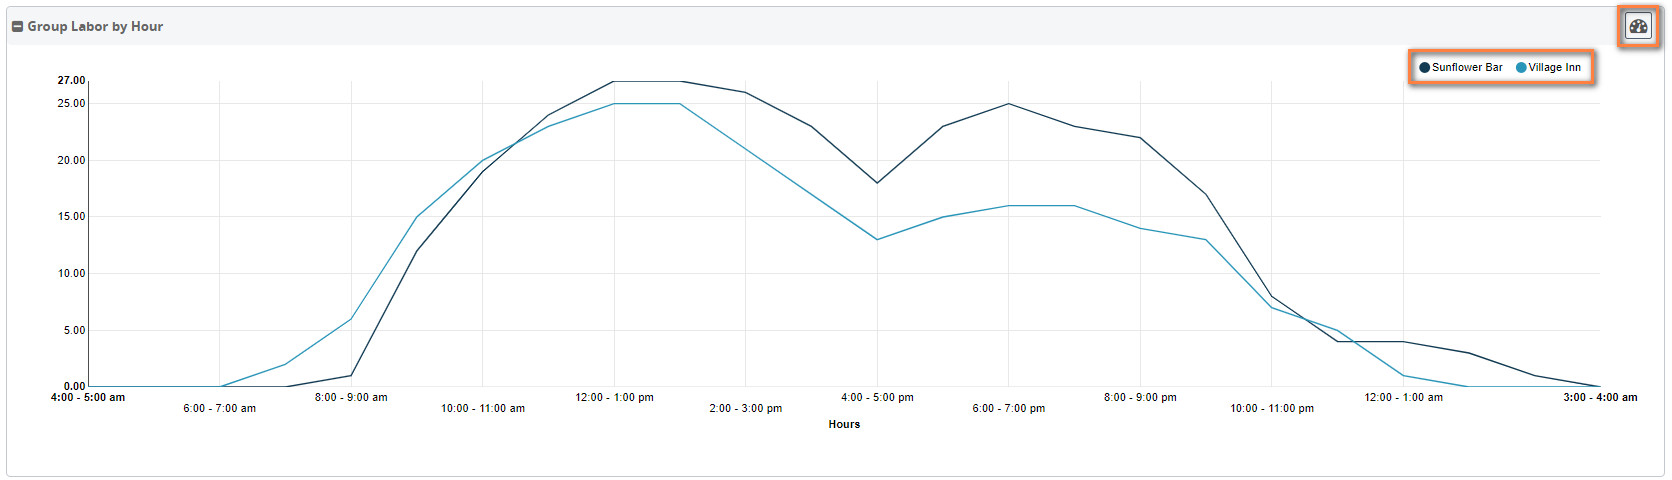
Task: Toggle the Sunflower Bar legend dot
Action: click(x=1424, y=68)
